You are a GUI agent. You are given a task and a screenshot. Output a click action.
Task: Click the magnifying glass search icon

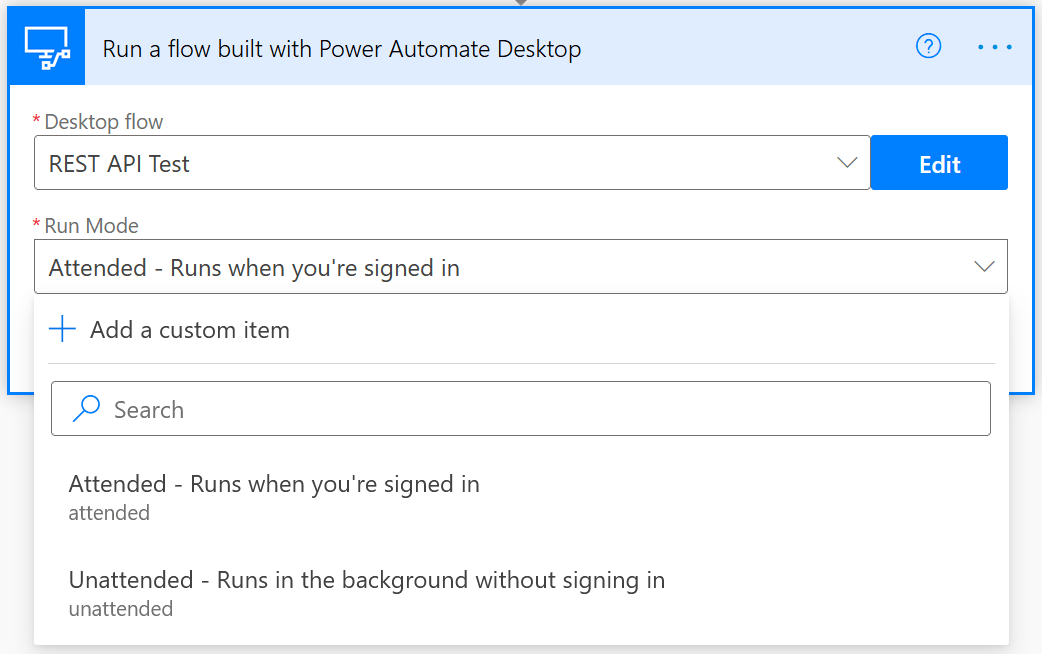coord(86,409)
